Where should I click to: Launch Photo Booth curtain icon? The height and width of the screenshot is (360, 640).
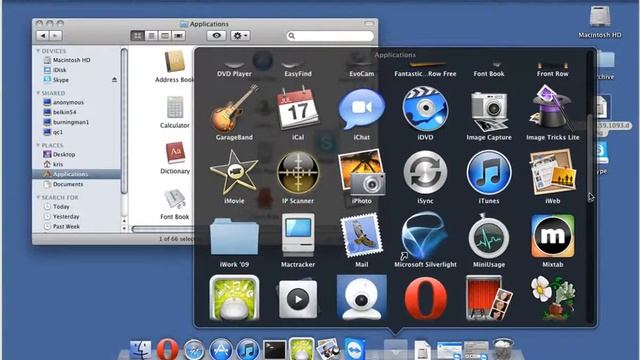click(489, 299)
